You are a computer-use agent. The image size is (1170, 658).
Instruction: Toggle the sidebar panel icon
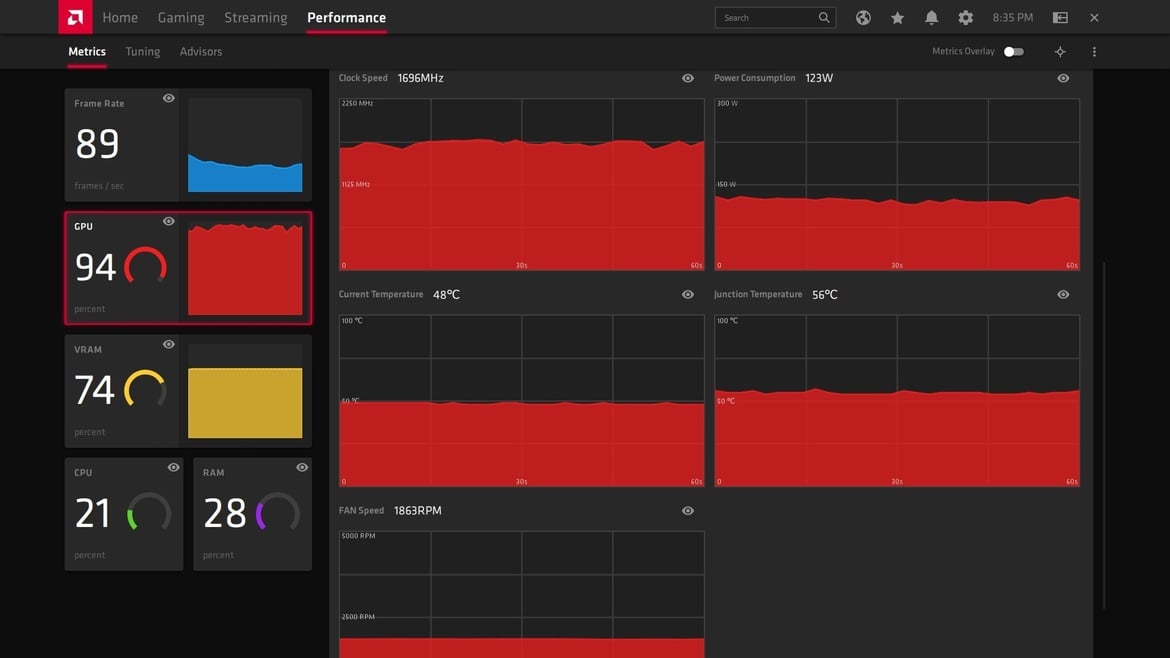click(x=1060, y=18)
